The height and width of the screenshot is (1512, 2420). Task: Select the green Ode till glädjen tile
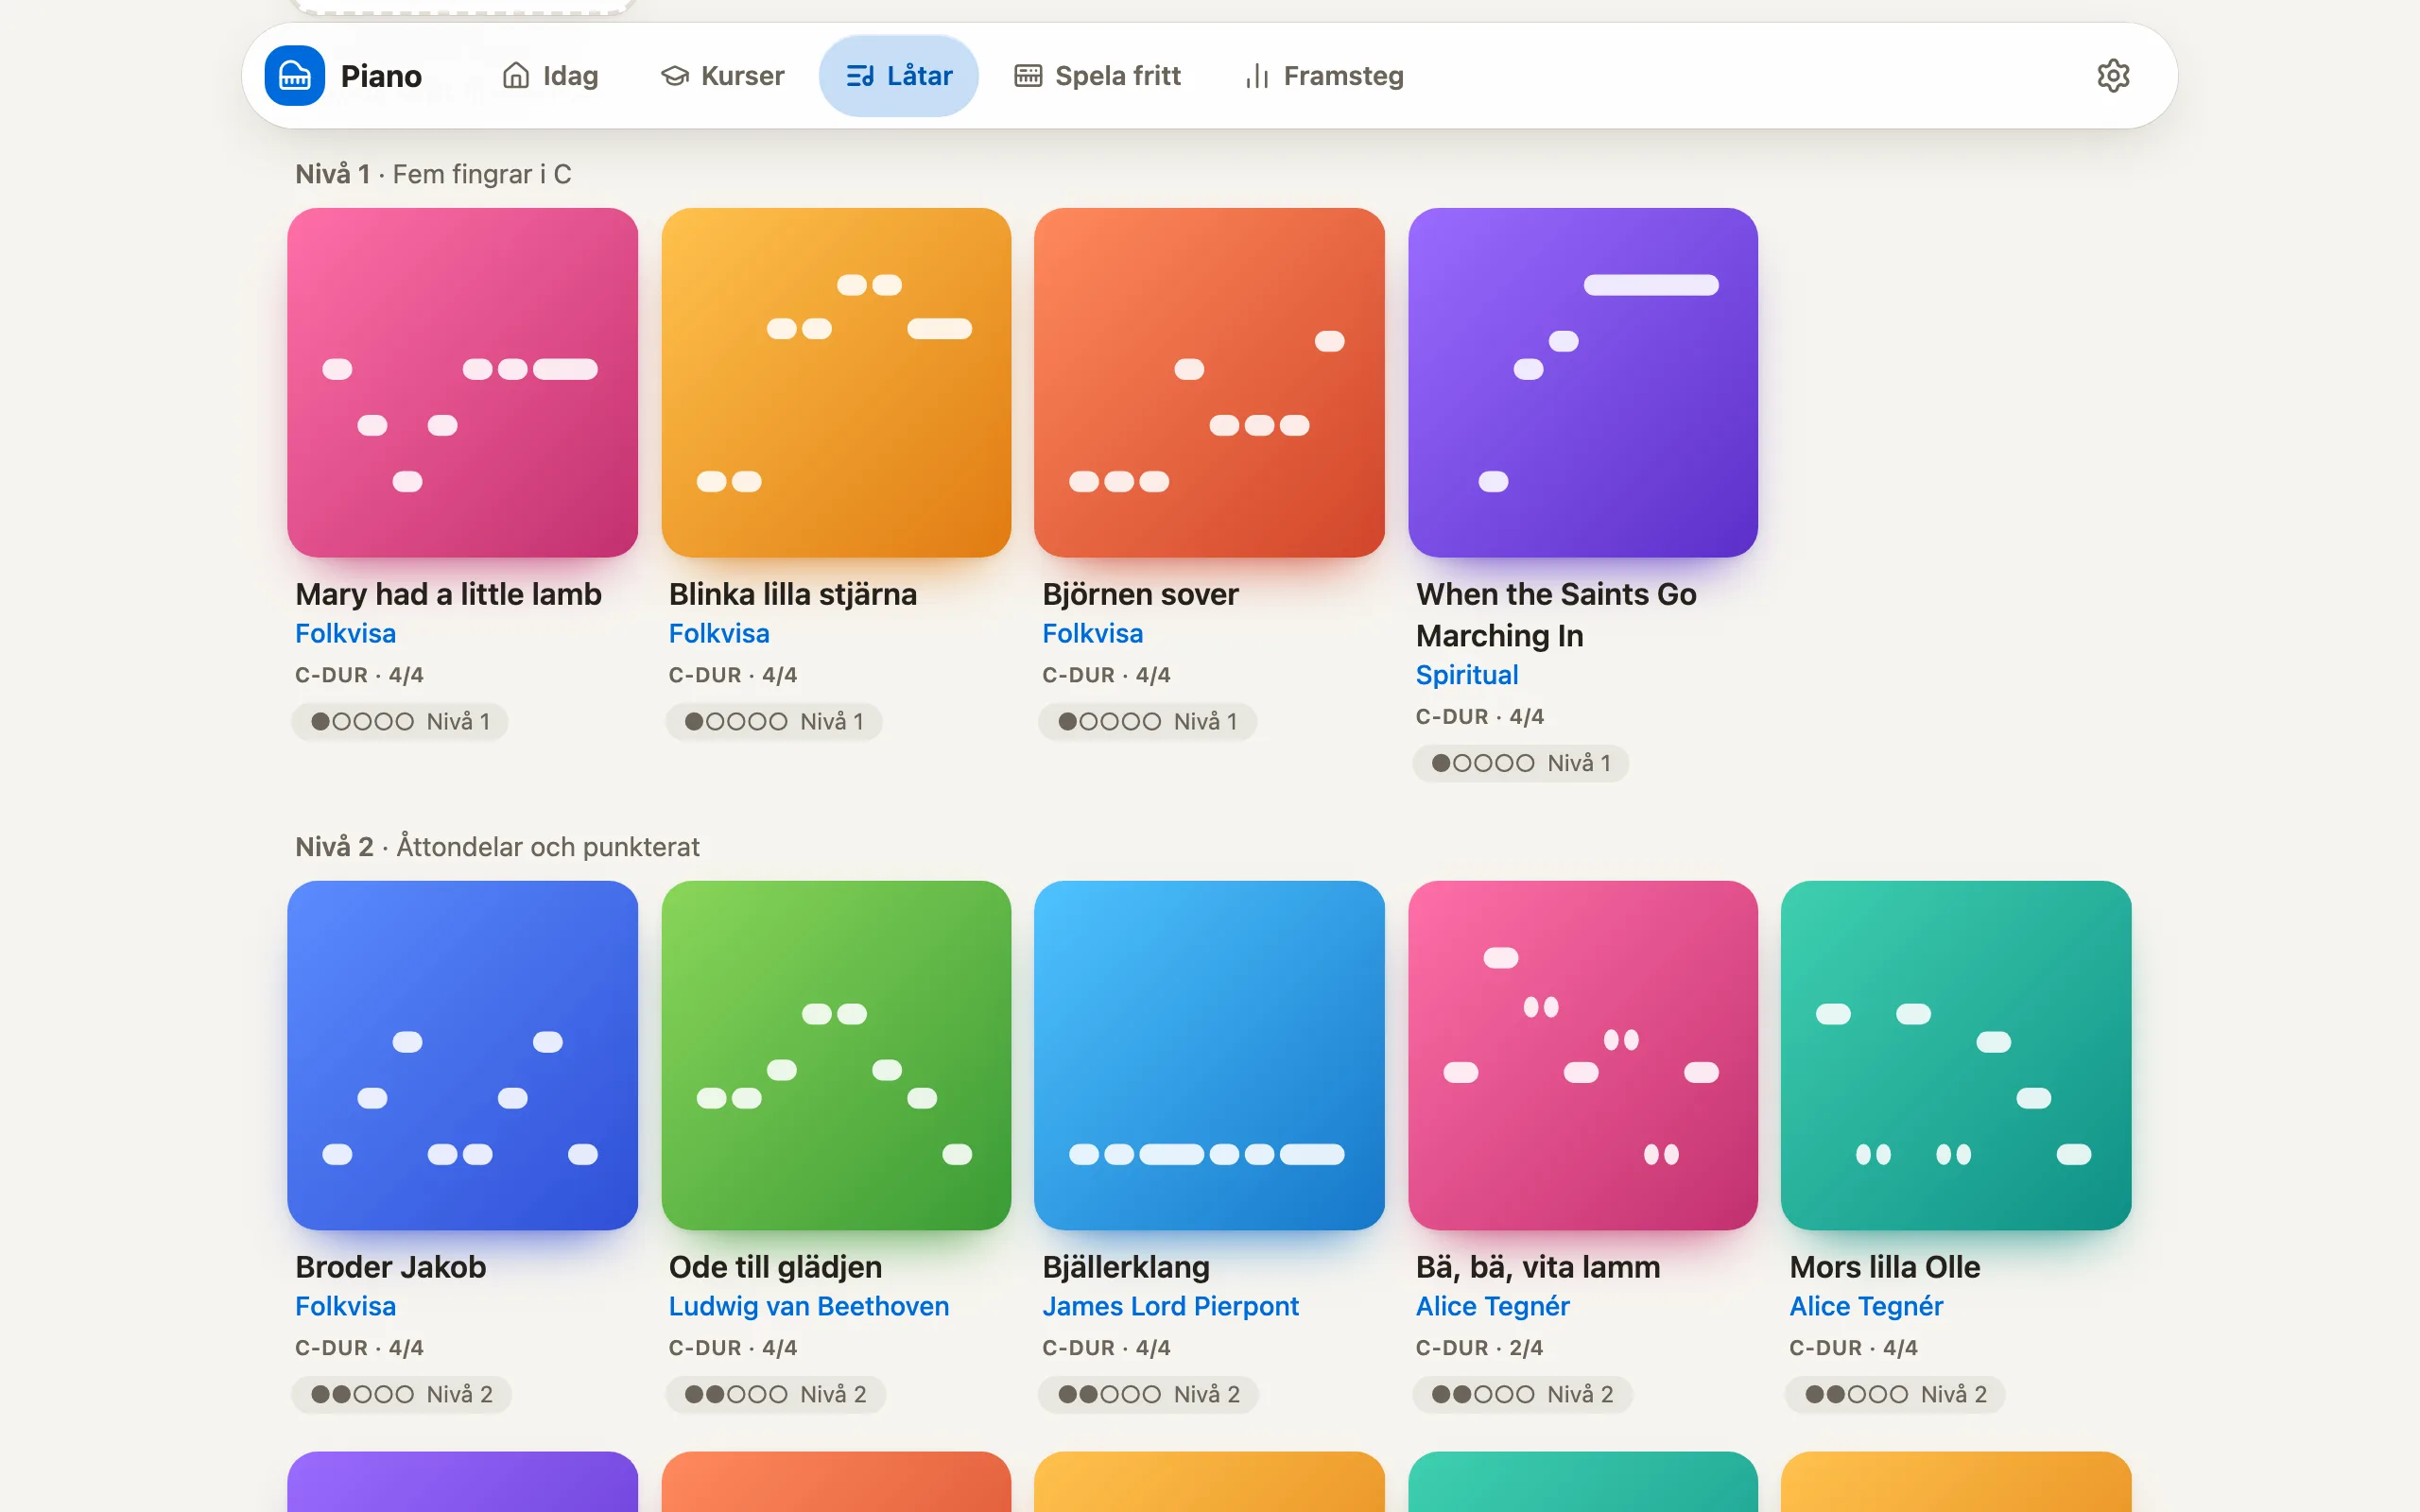(836, 1055)
